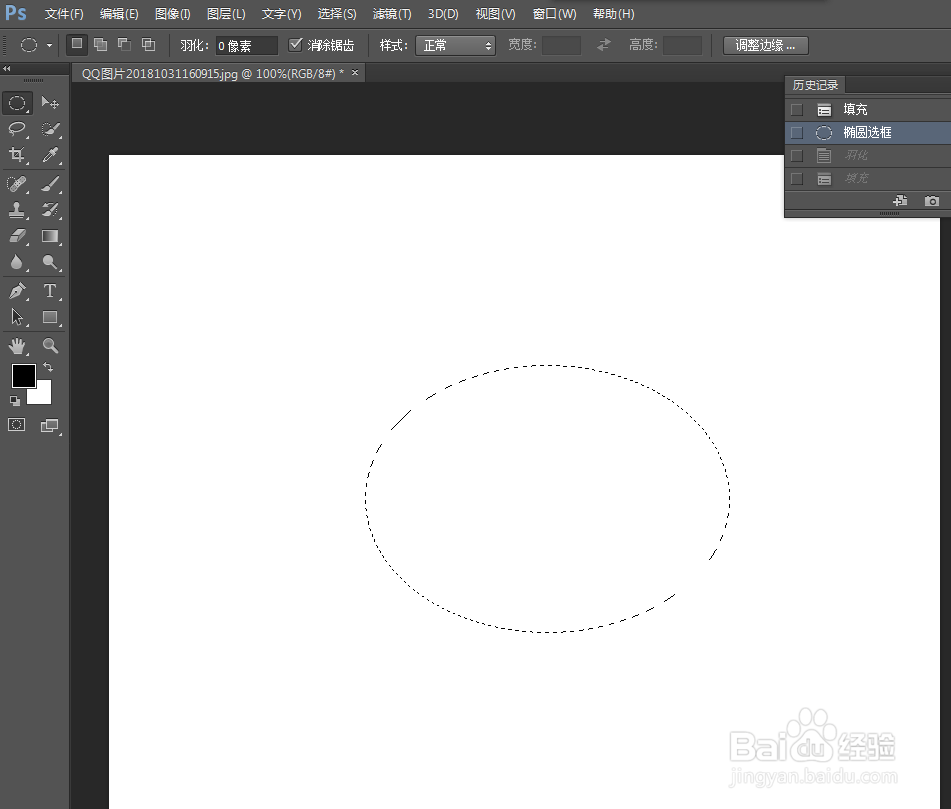Open the 文件(F) menu
Image resolution: width=951 pixels, height=809 pixels.
pos(64,14)
